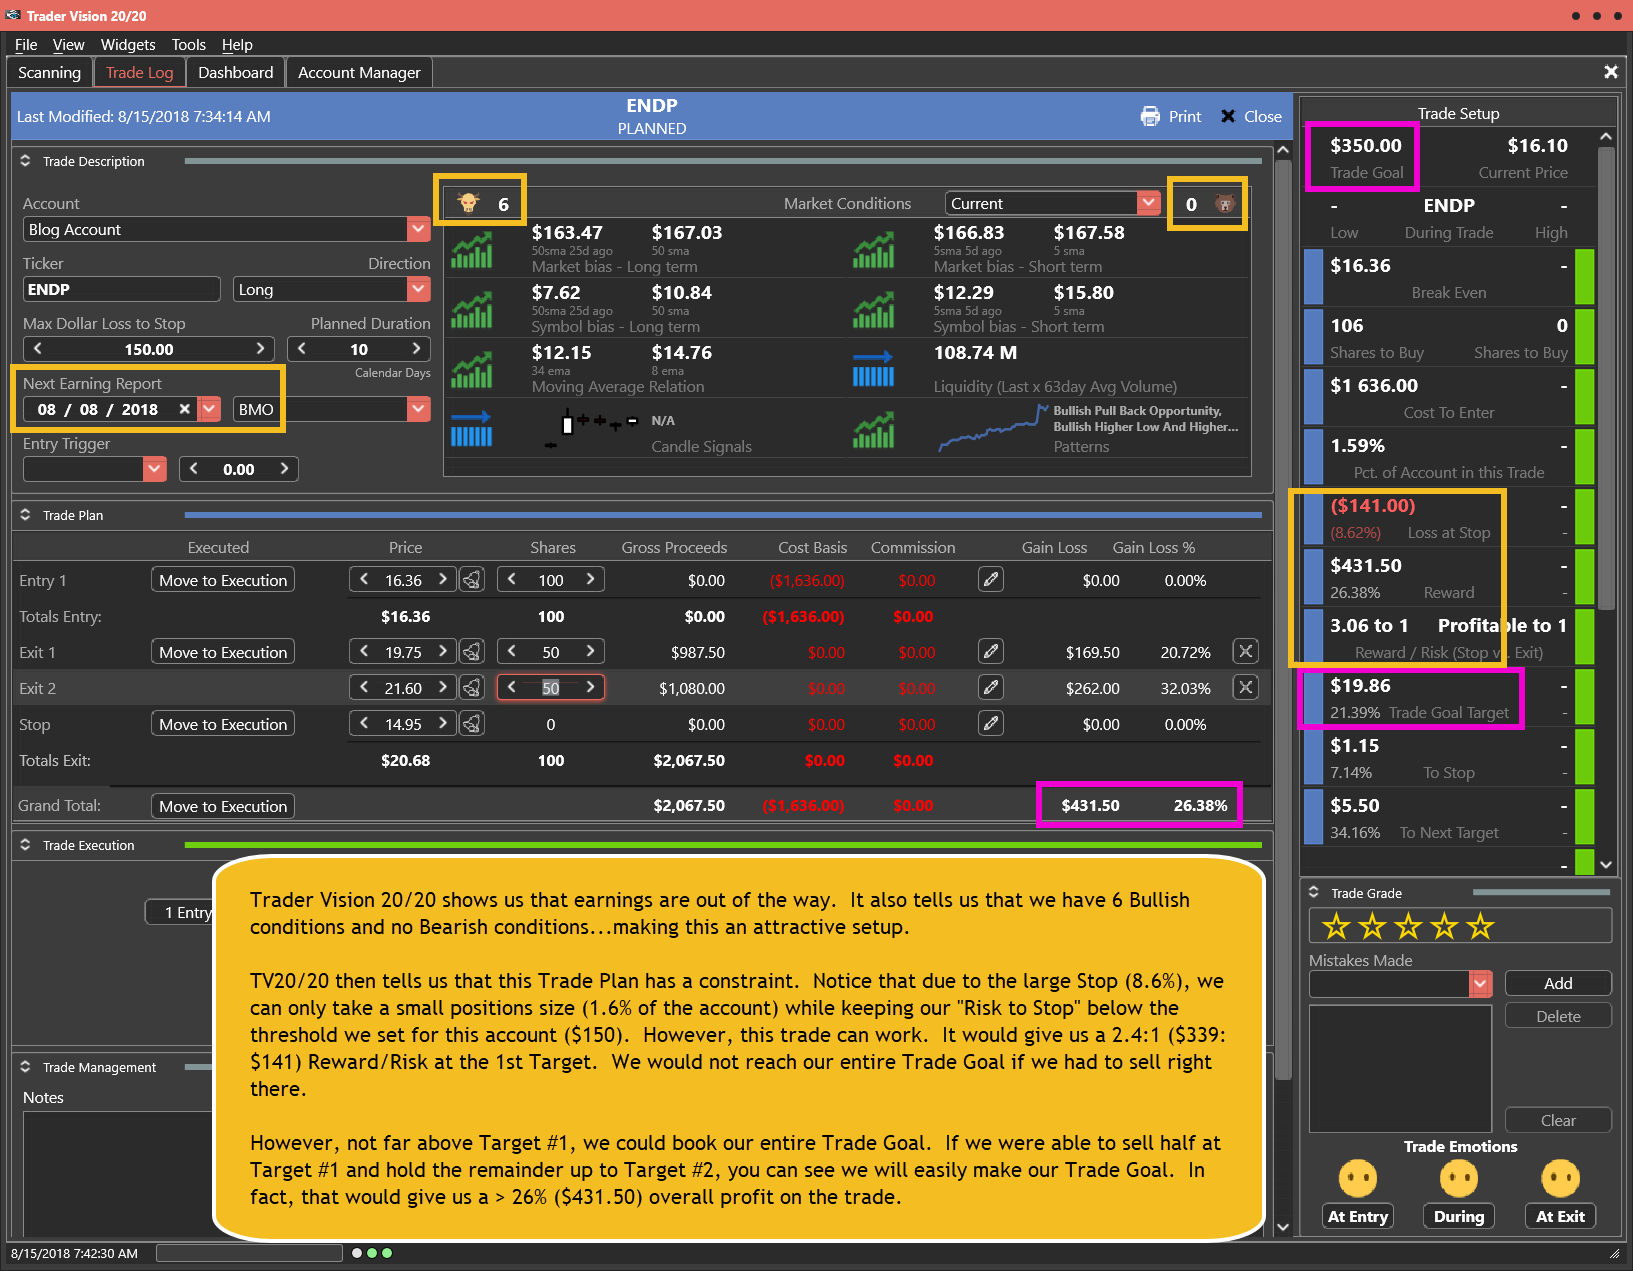Screen dimensions: 1633x1271
Task: Increase Max Dollar Loss to Stop
Action: tap(260, 349)
